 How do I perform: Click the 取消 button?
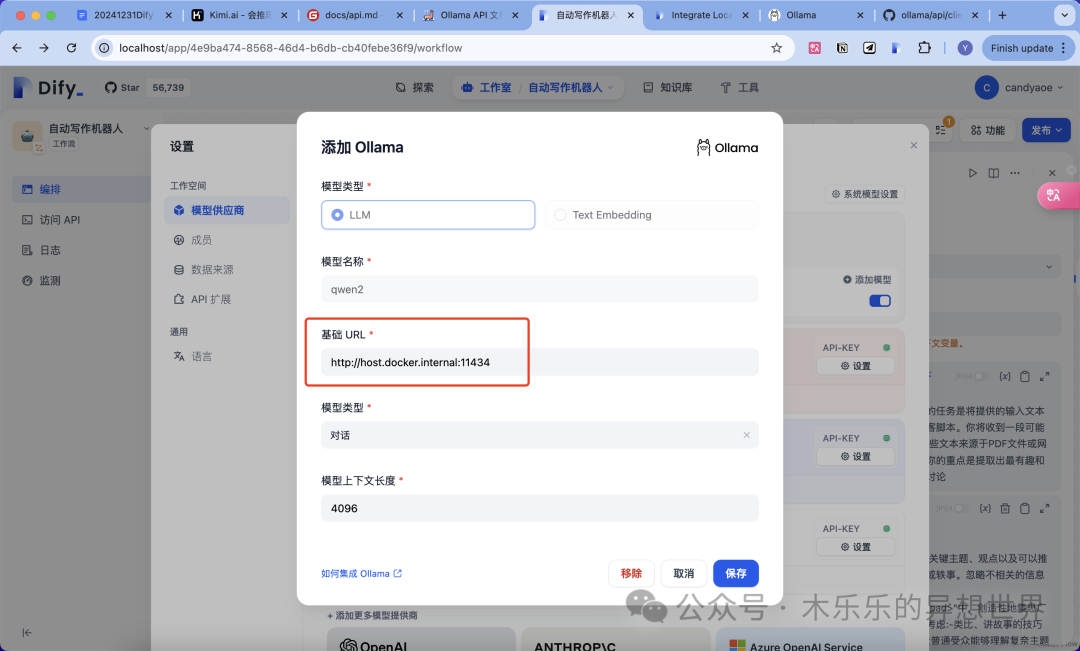coord(683,573)
